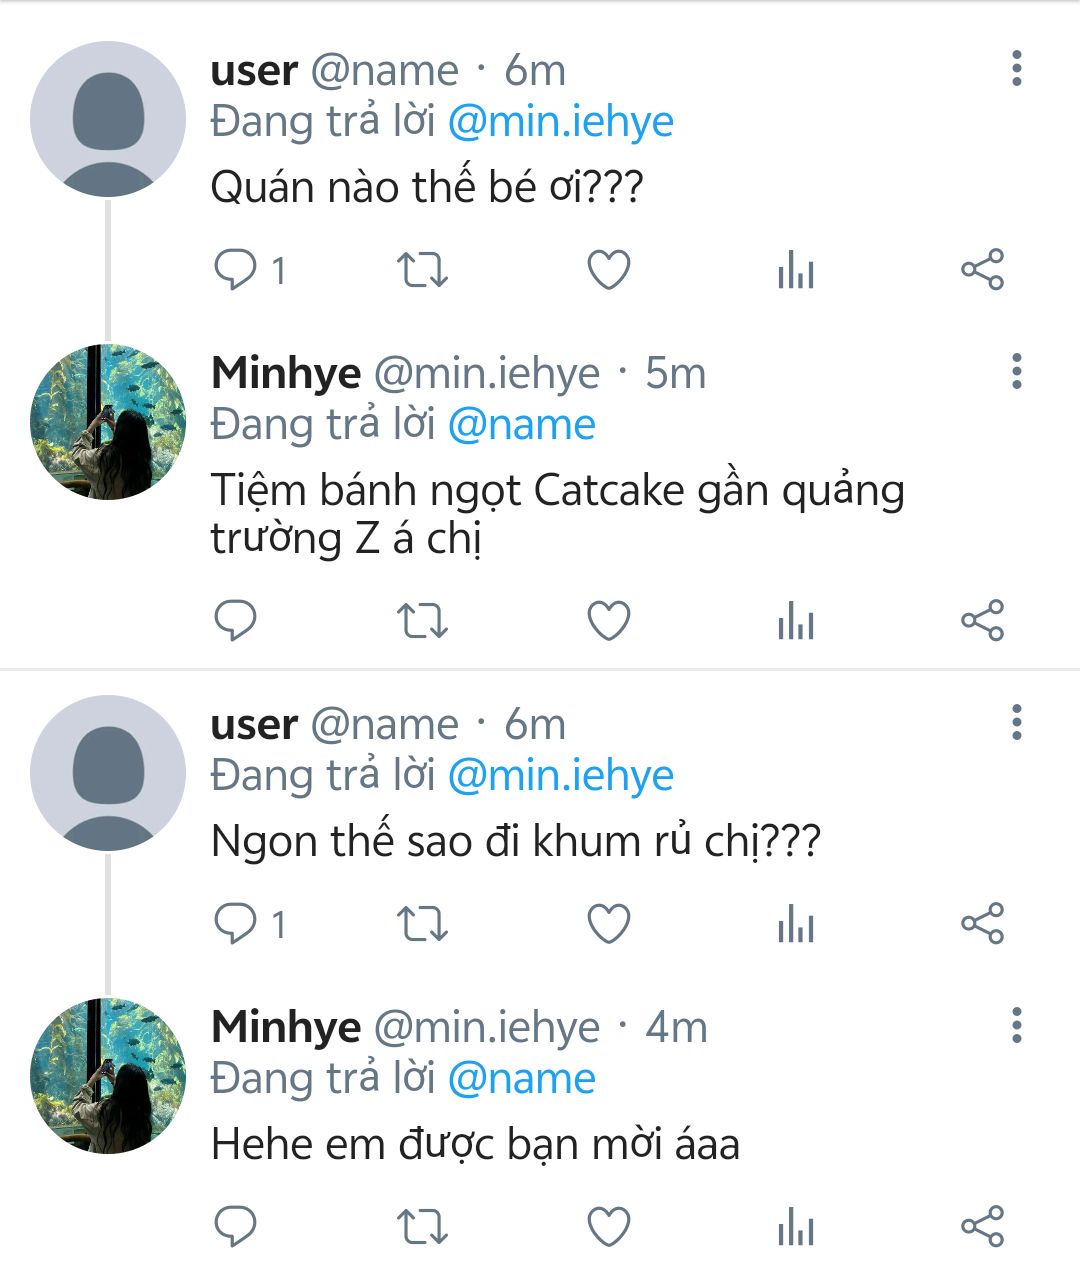The width and height of the screenshot is (1080, 1271).
Task: Open more options on Minhye's "Hehe" reply
Action: click(x=1016, y=1026)
